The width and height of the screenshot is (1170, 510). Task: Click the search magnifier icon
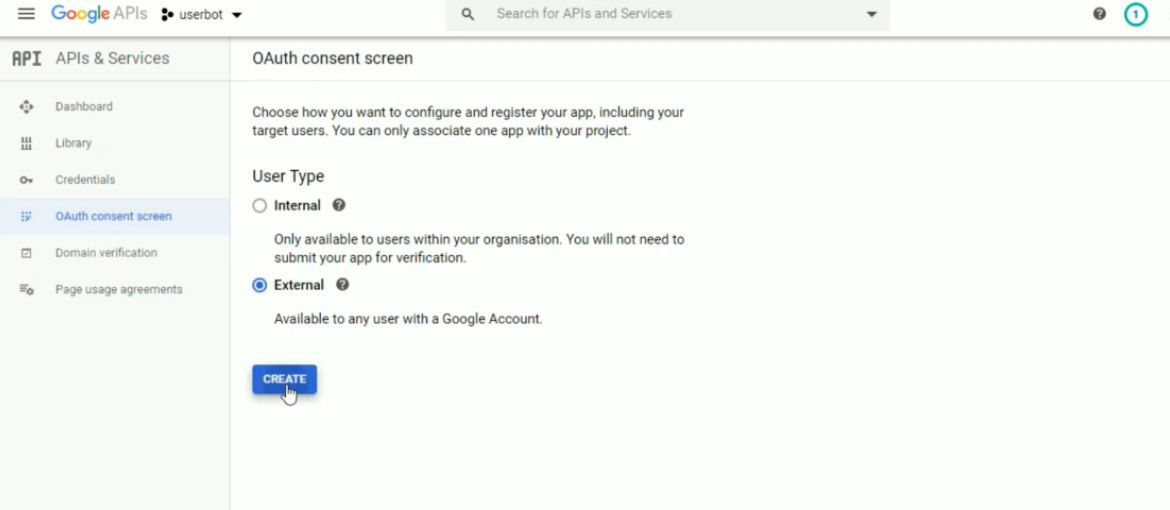pos(467,15)
